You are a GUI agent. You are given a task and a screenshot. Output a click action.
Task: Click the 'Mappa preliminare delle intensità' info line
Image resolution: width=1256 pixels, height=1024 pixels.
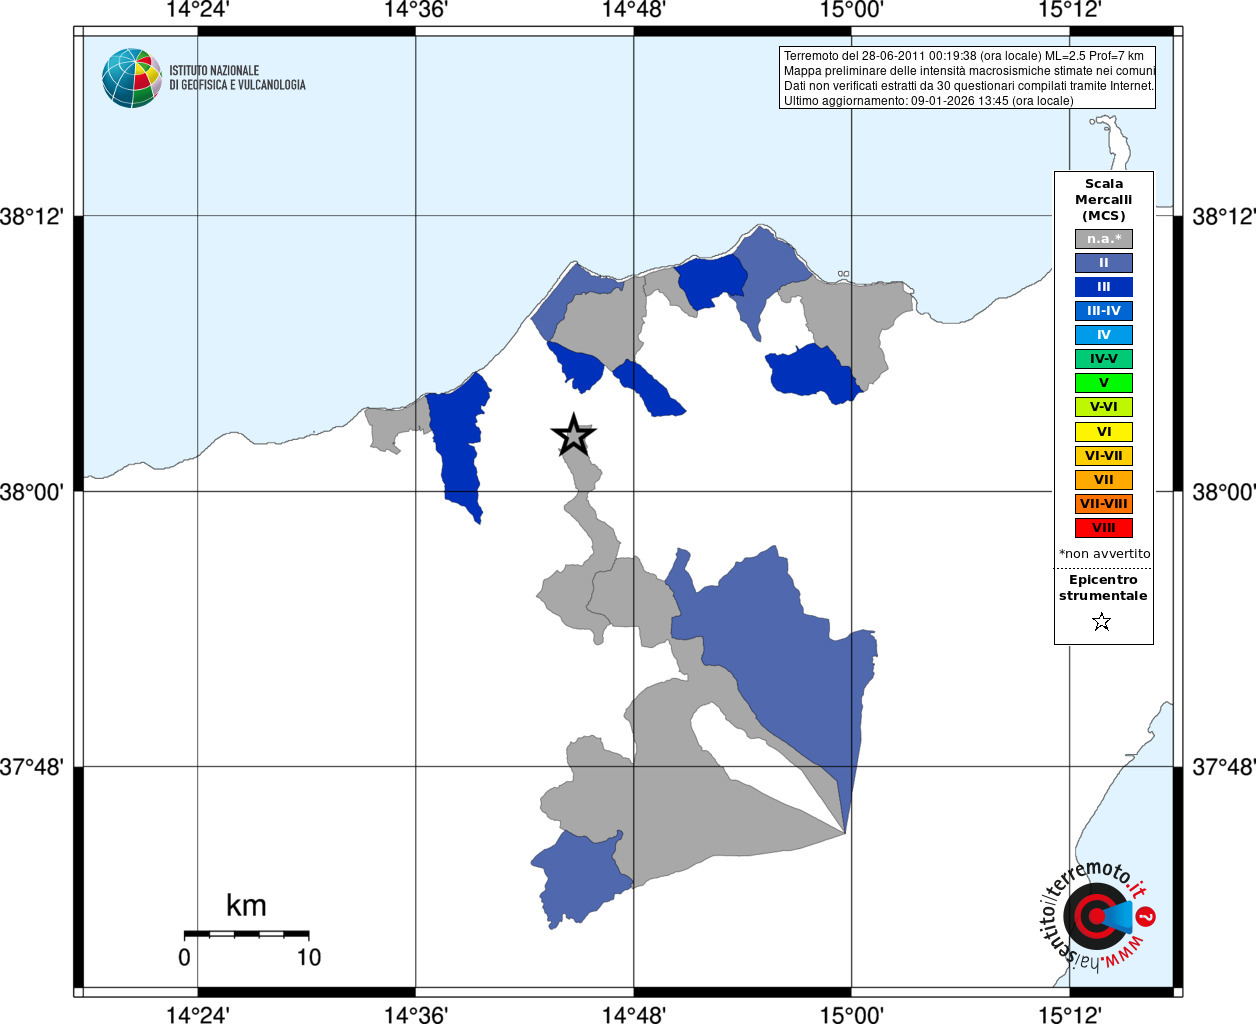tap(969, 71)
